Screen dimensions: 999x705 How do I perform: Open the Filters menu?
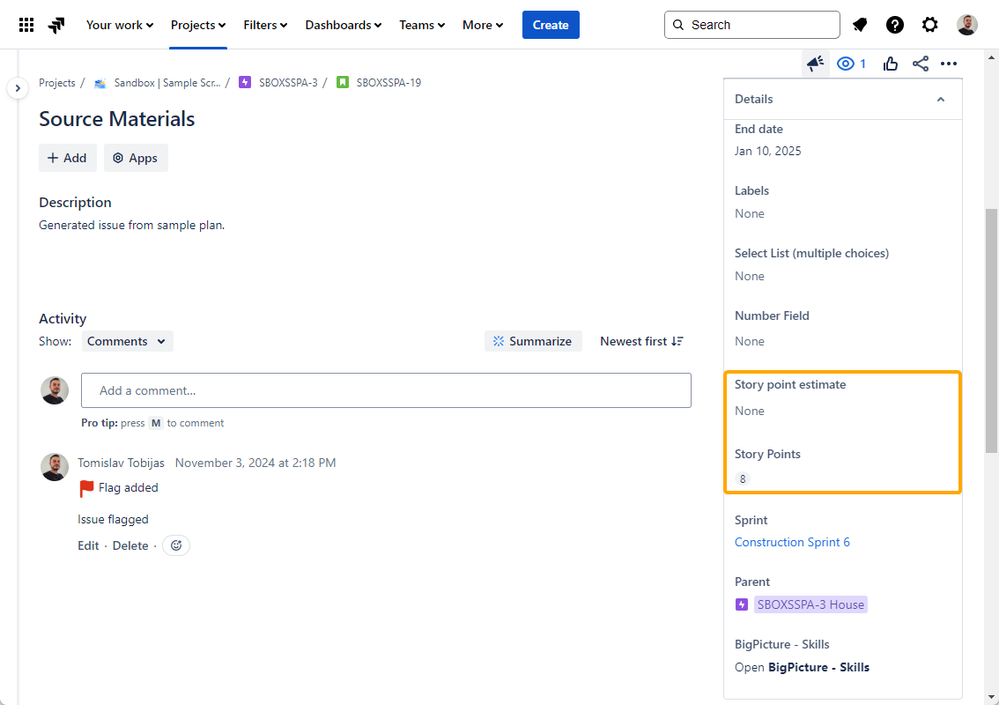click(265, 25)
